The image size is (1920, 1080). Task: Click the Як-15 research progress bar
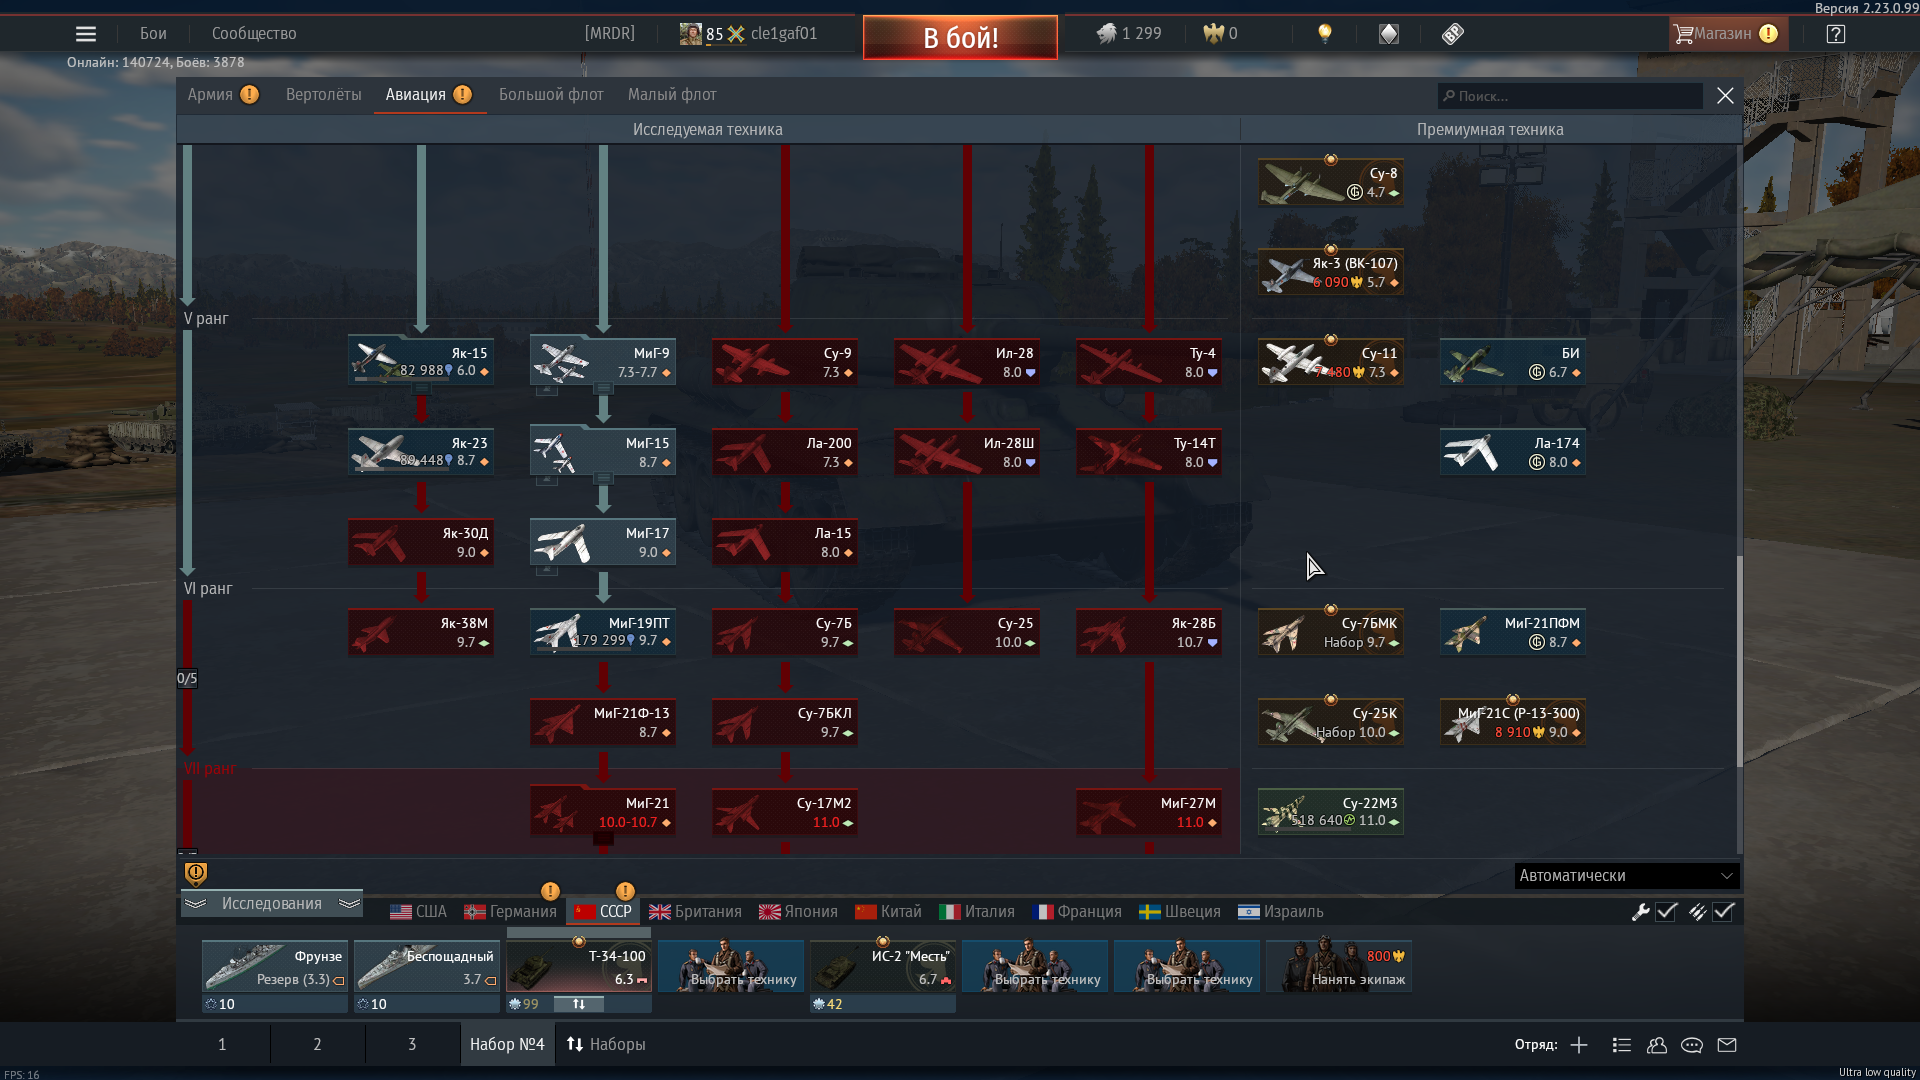402,380
